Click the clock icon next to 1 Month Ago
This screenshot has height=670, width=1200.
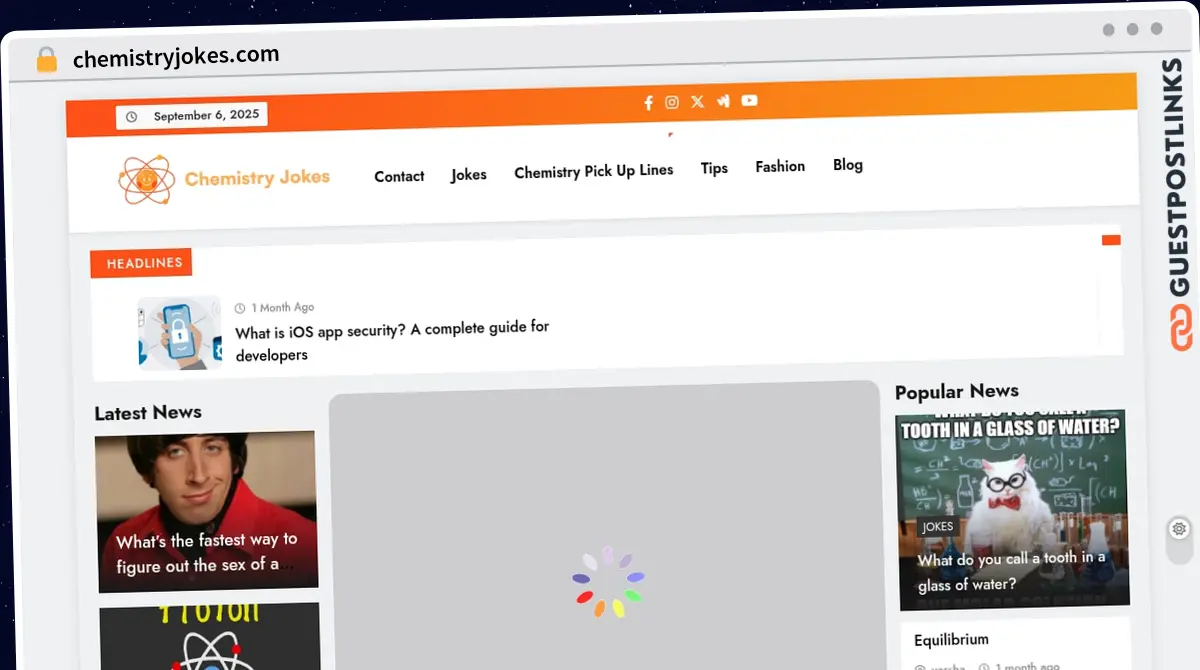point(240,308)
